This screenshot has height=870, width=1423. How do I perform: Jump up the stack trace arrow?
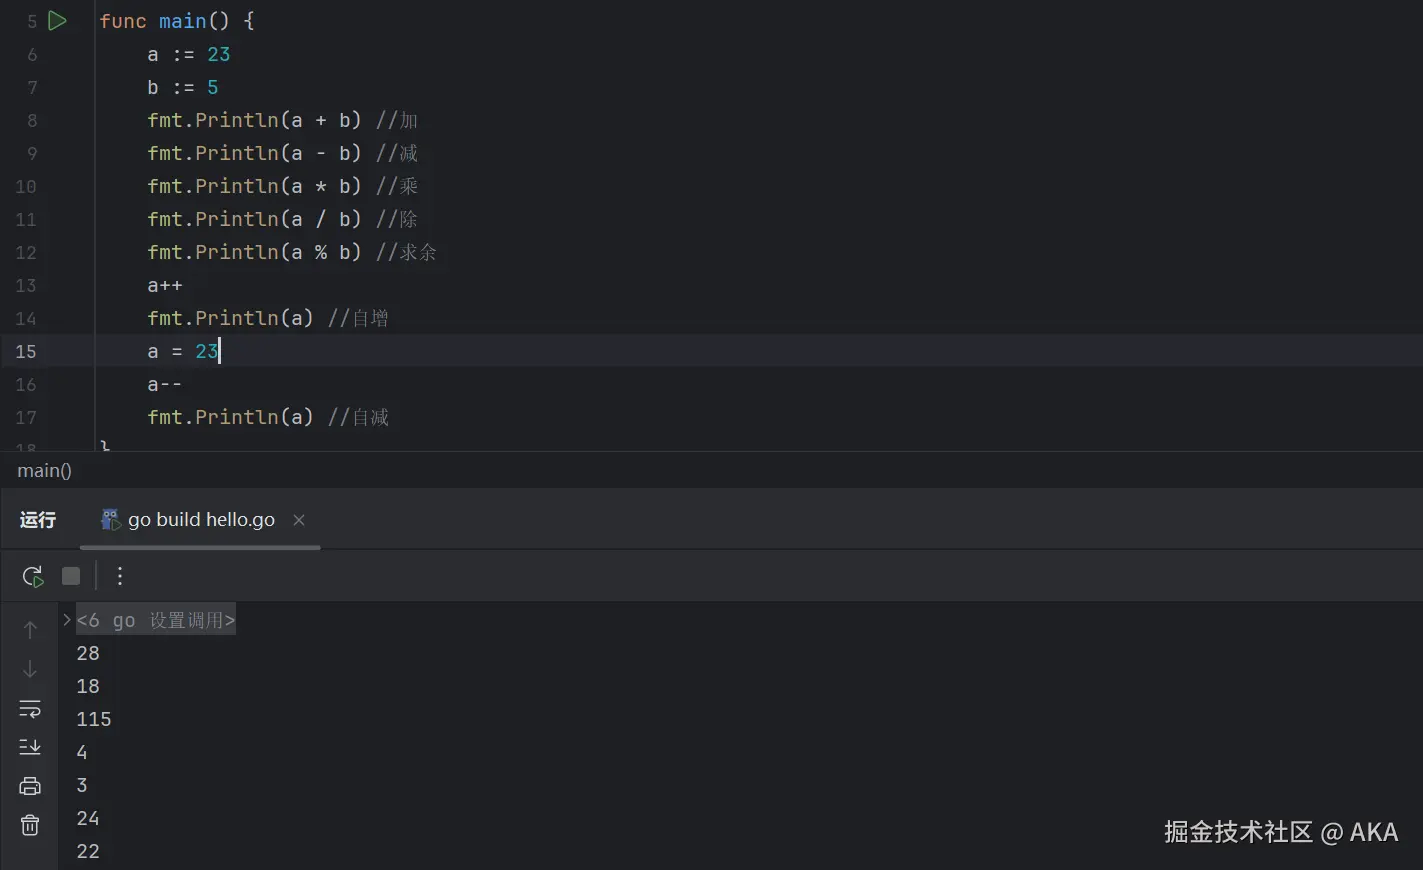click(x=30, y=629)
